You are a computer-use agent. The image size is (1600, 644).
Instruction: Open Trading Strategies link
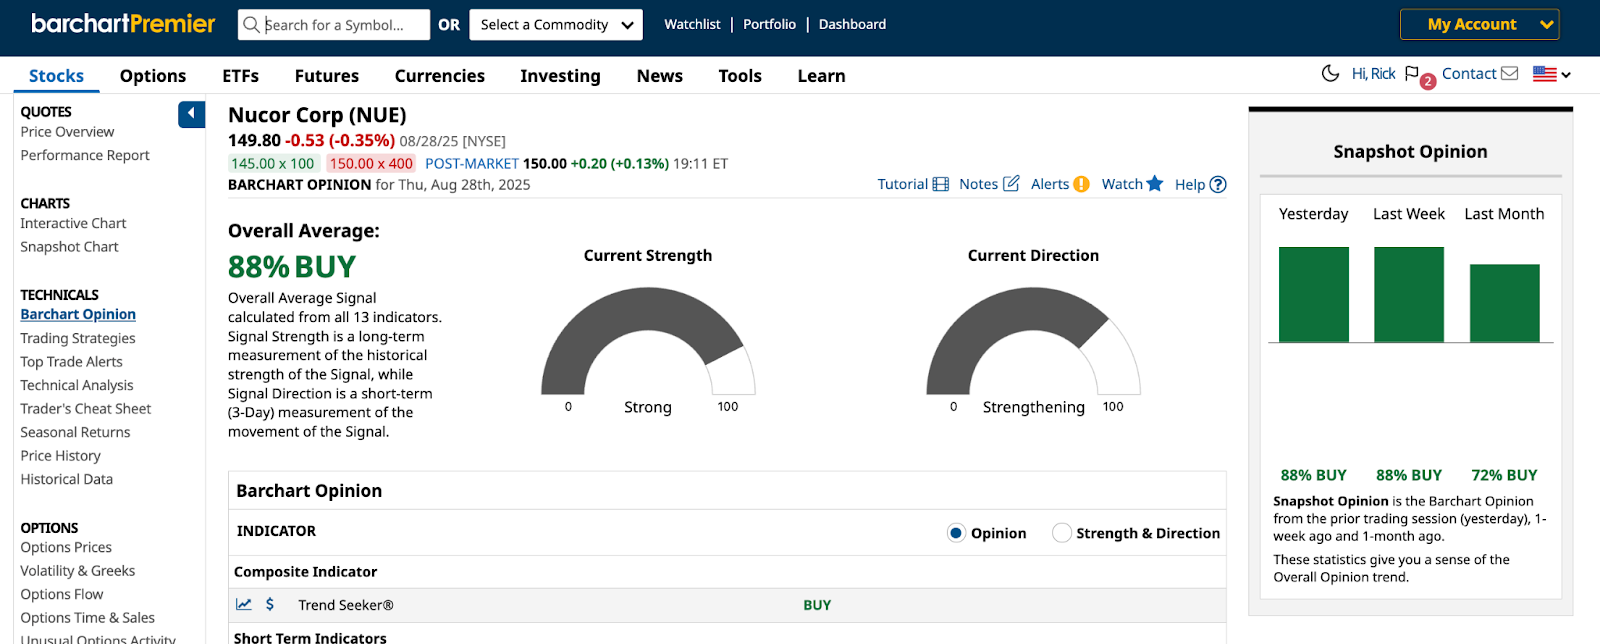click(x=78, y=338)
